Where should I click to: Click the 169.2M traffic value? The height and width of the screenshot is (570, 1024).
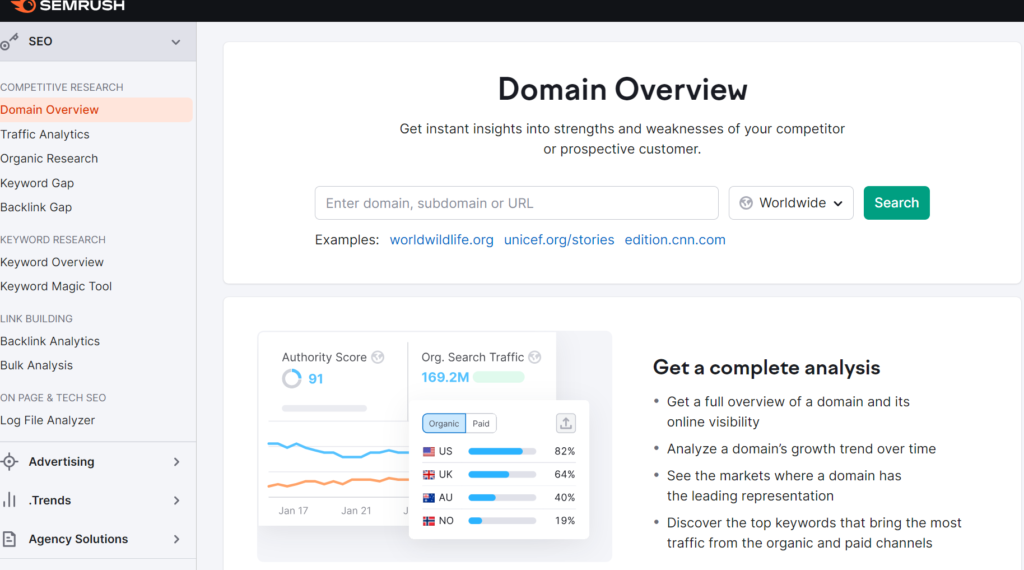[x=445, y=377]
